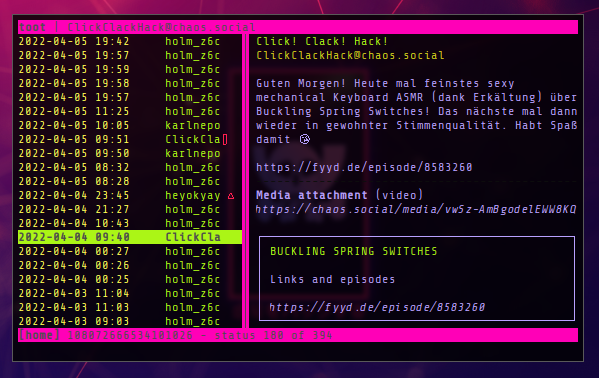Click the red marker beside ClickCla at 09:51

pyautogui.click(x=225, y=140)
